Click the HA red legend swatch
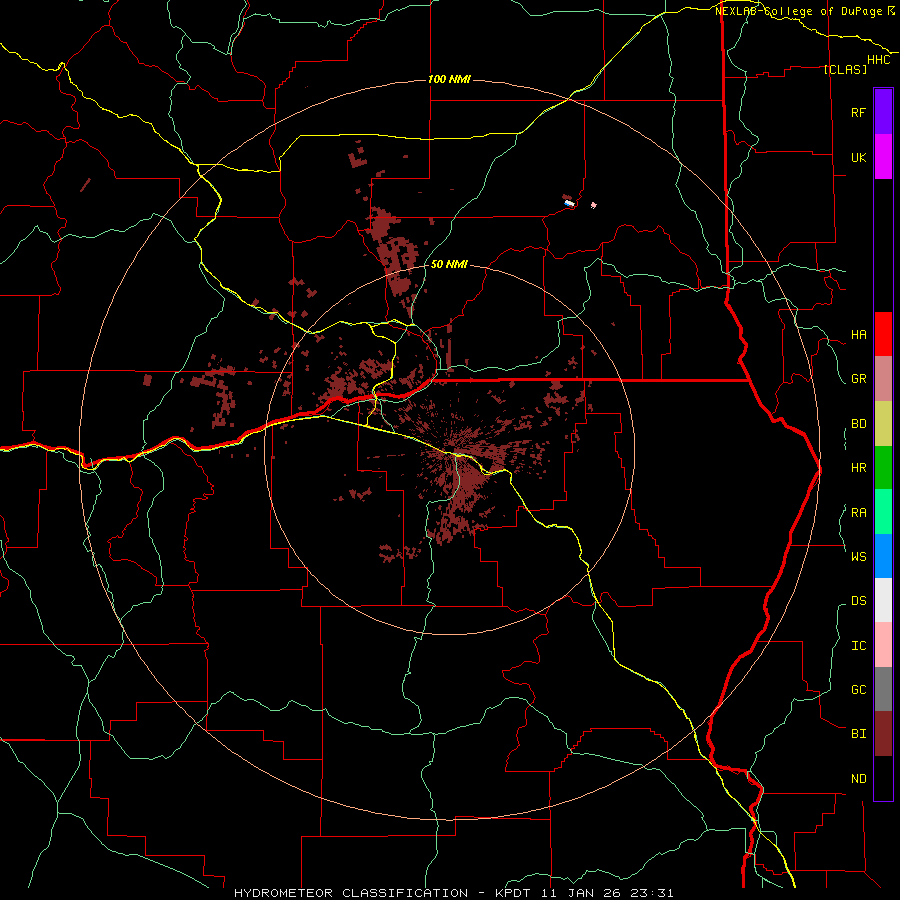 pyautogui.click(x=883, y=334)
